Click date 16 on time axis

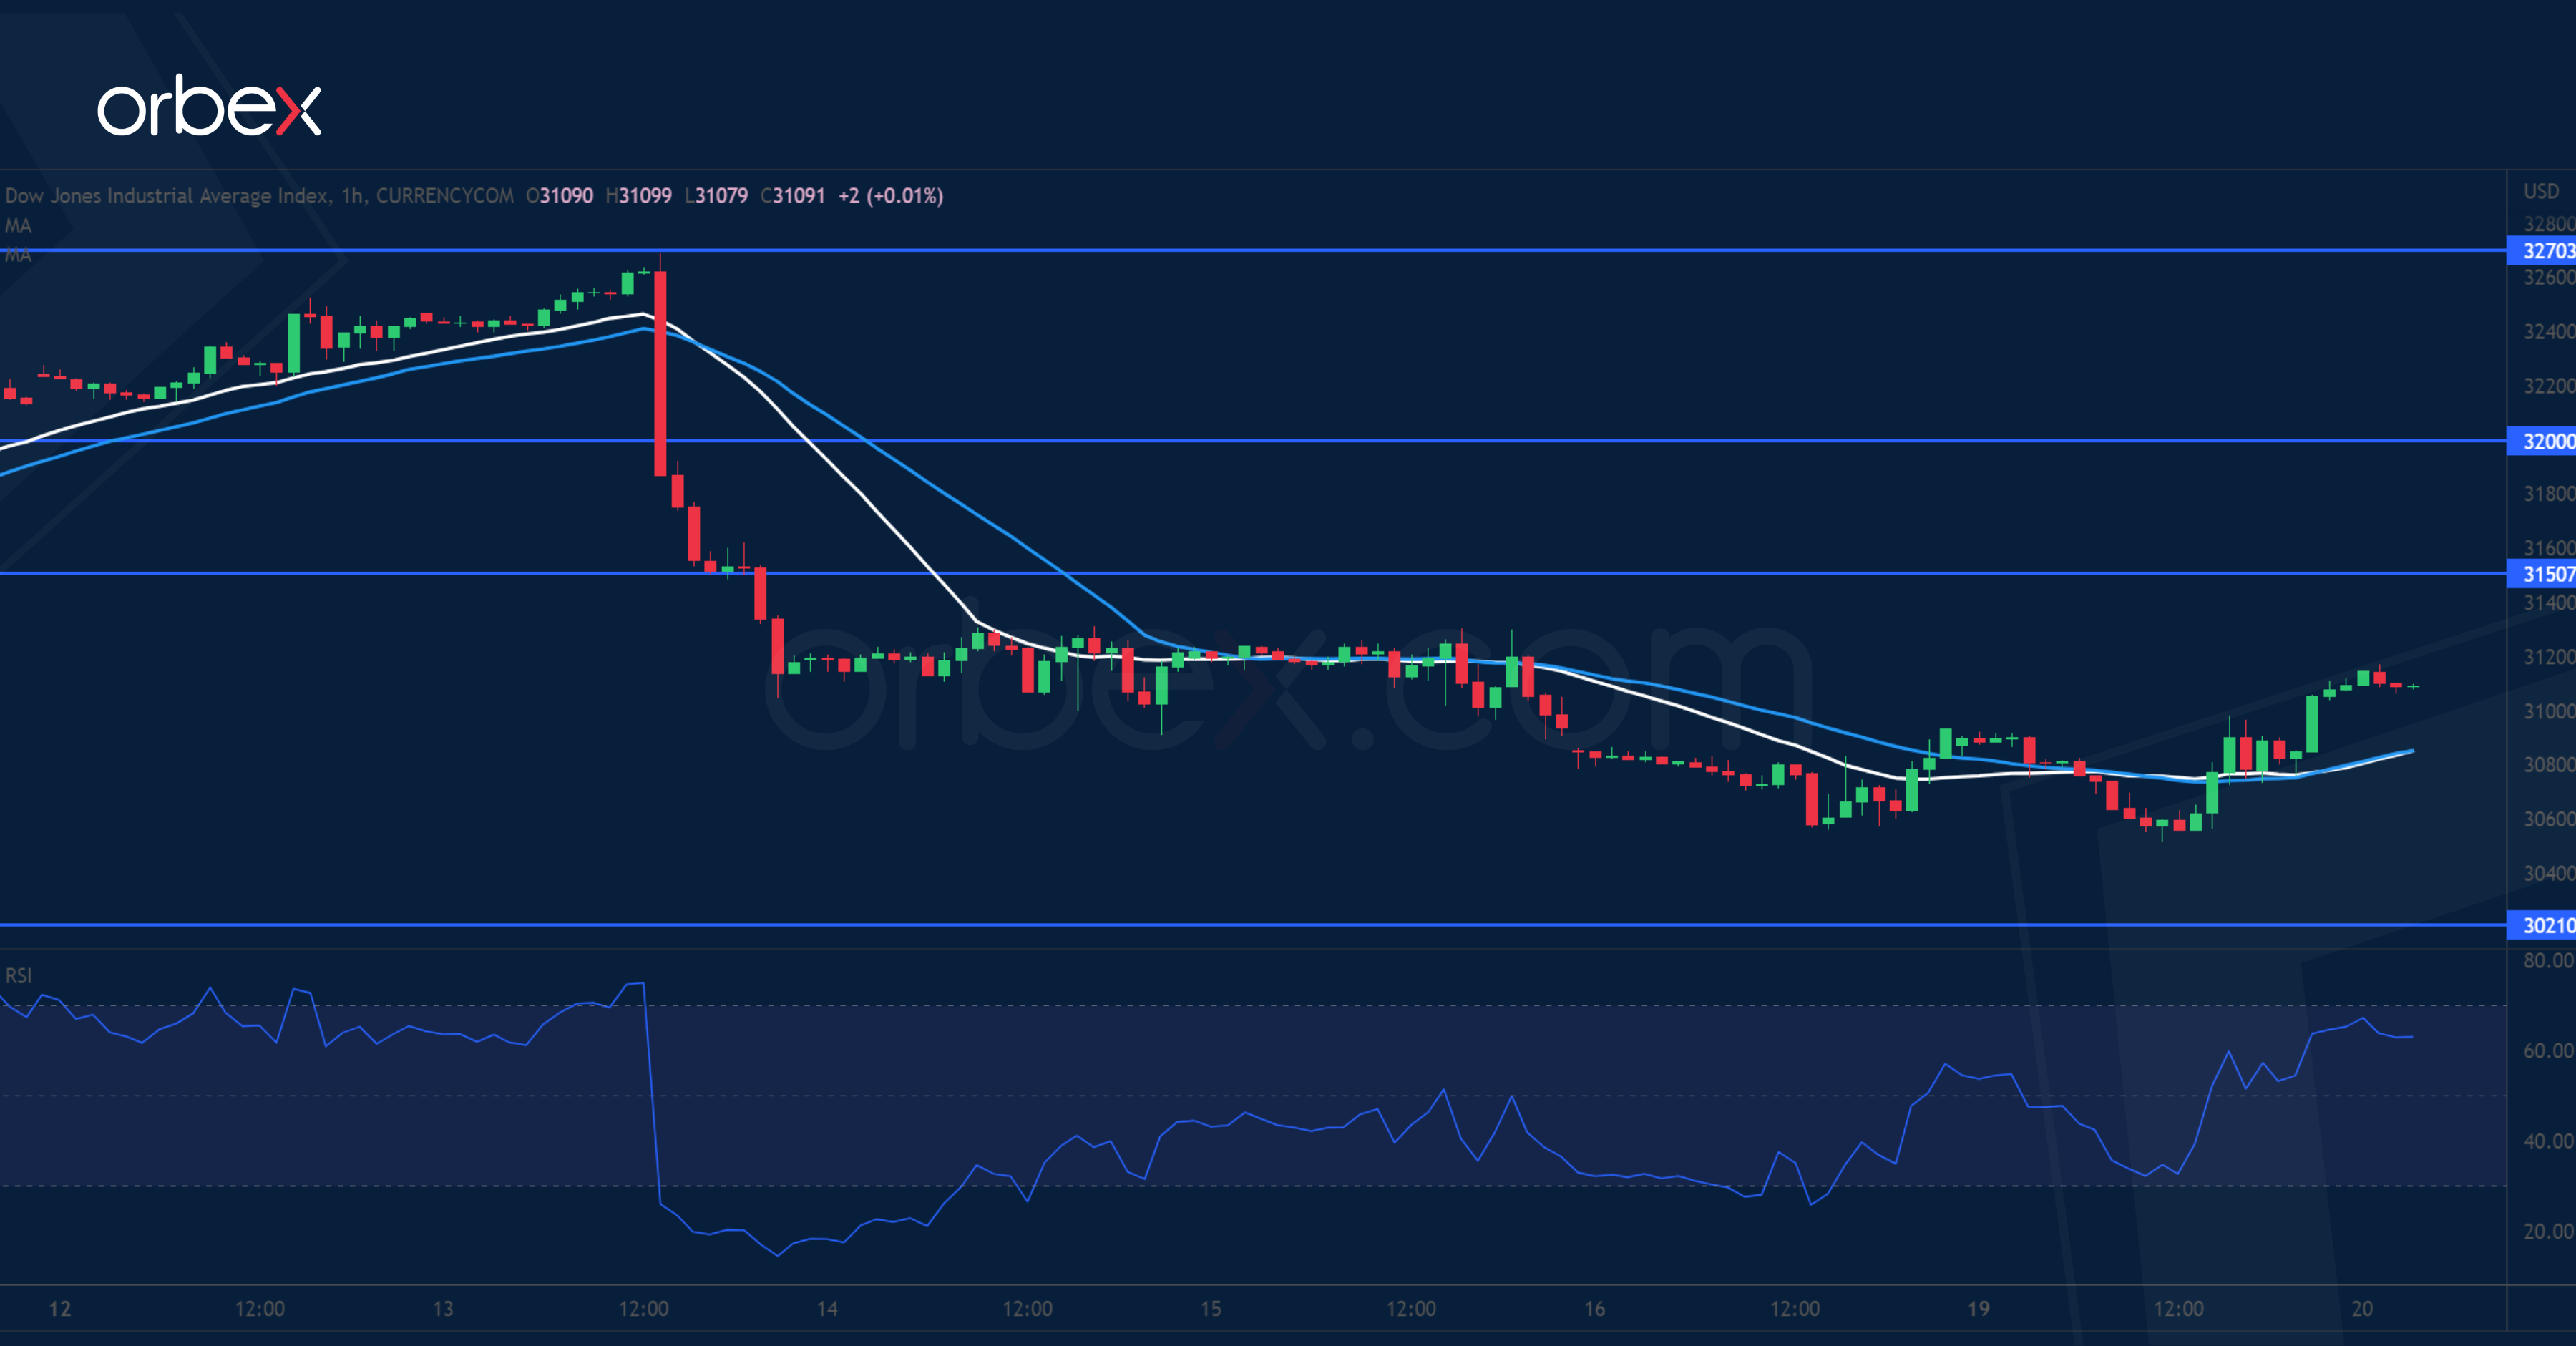tap(1594, 1308)
